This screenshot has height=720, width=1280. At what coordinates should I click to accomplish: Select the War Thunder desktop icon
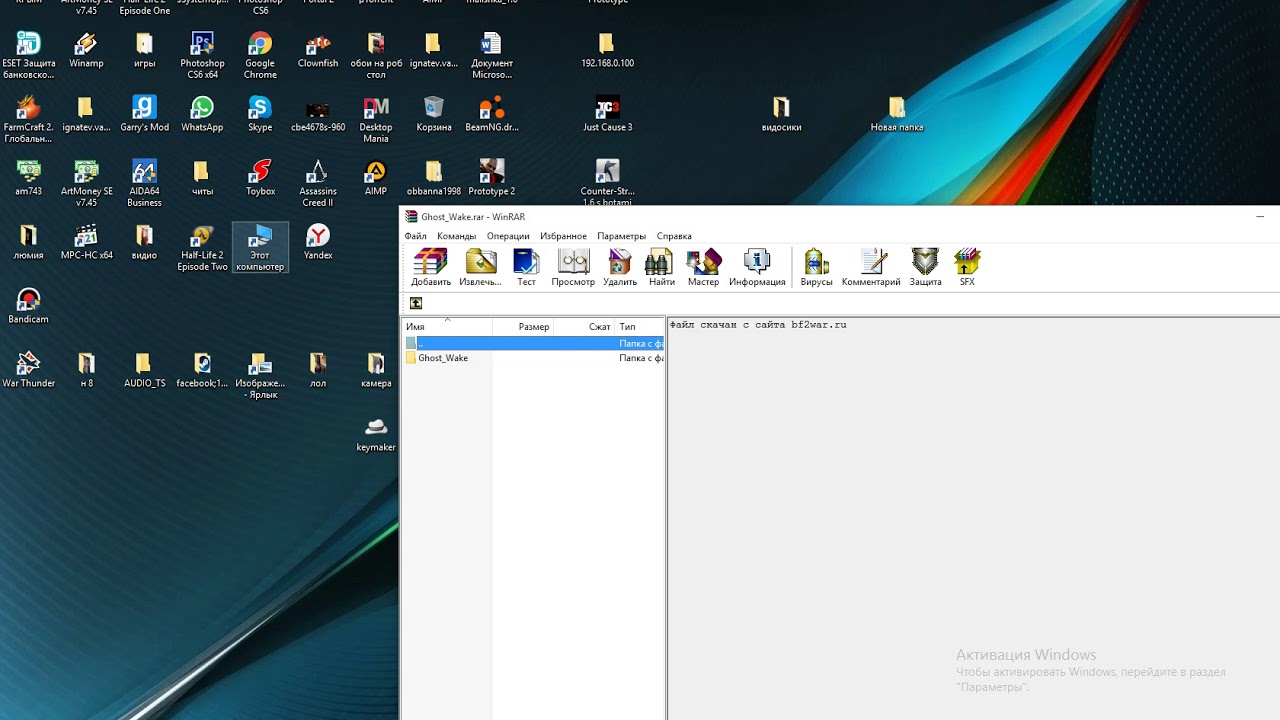28,370
